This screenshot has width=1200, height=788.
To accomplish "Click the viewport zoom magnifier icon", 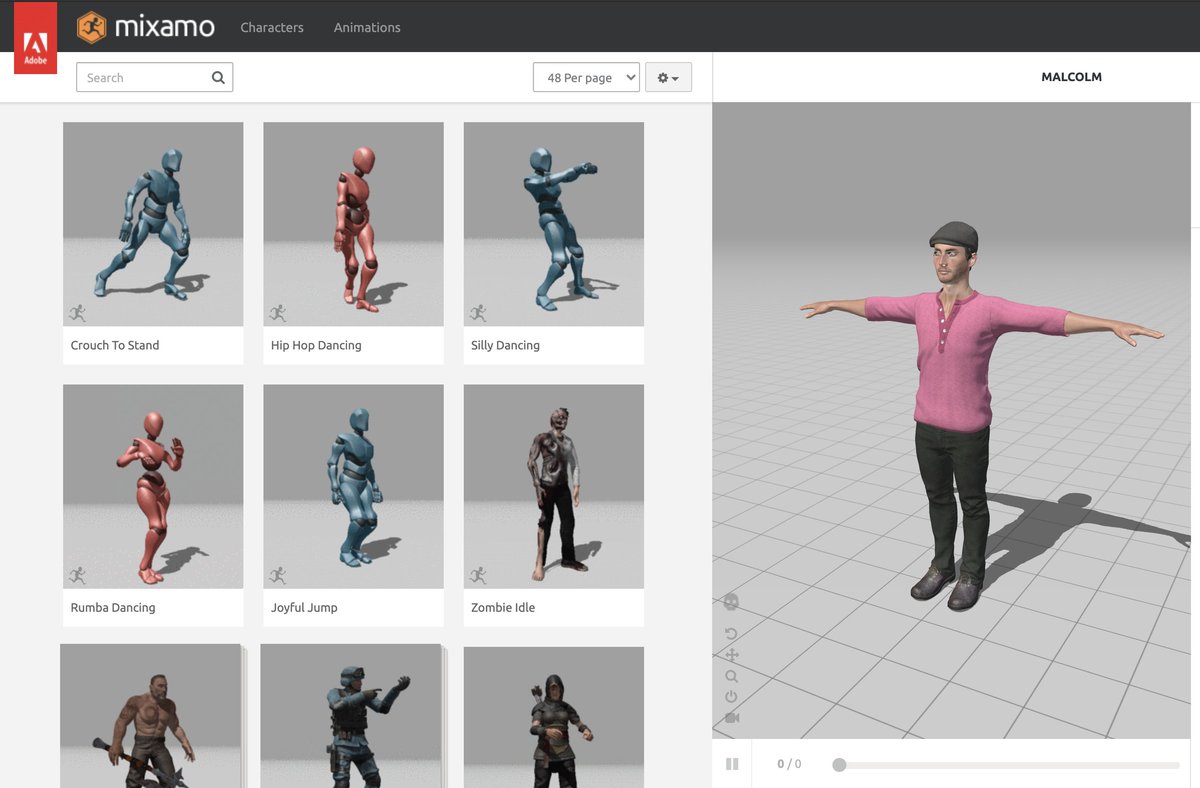I will (x=731, y=676).
